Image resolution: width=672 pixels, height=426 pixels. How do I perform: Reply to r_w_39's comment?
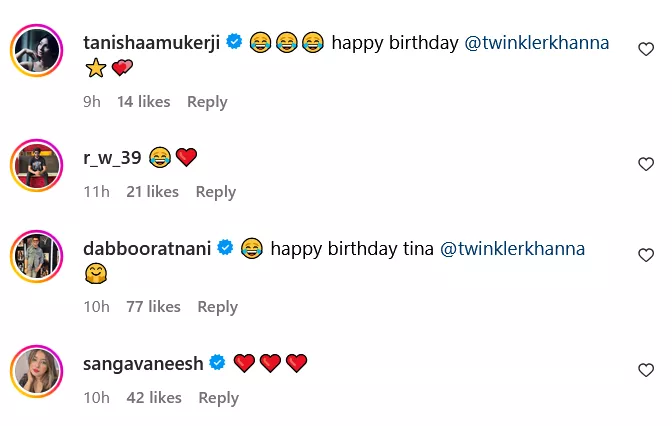coord(215,192)
